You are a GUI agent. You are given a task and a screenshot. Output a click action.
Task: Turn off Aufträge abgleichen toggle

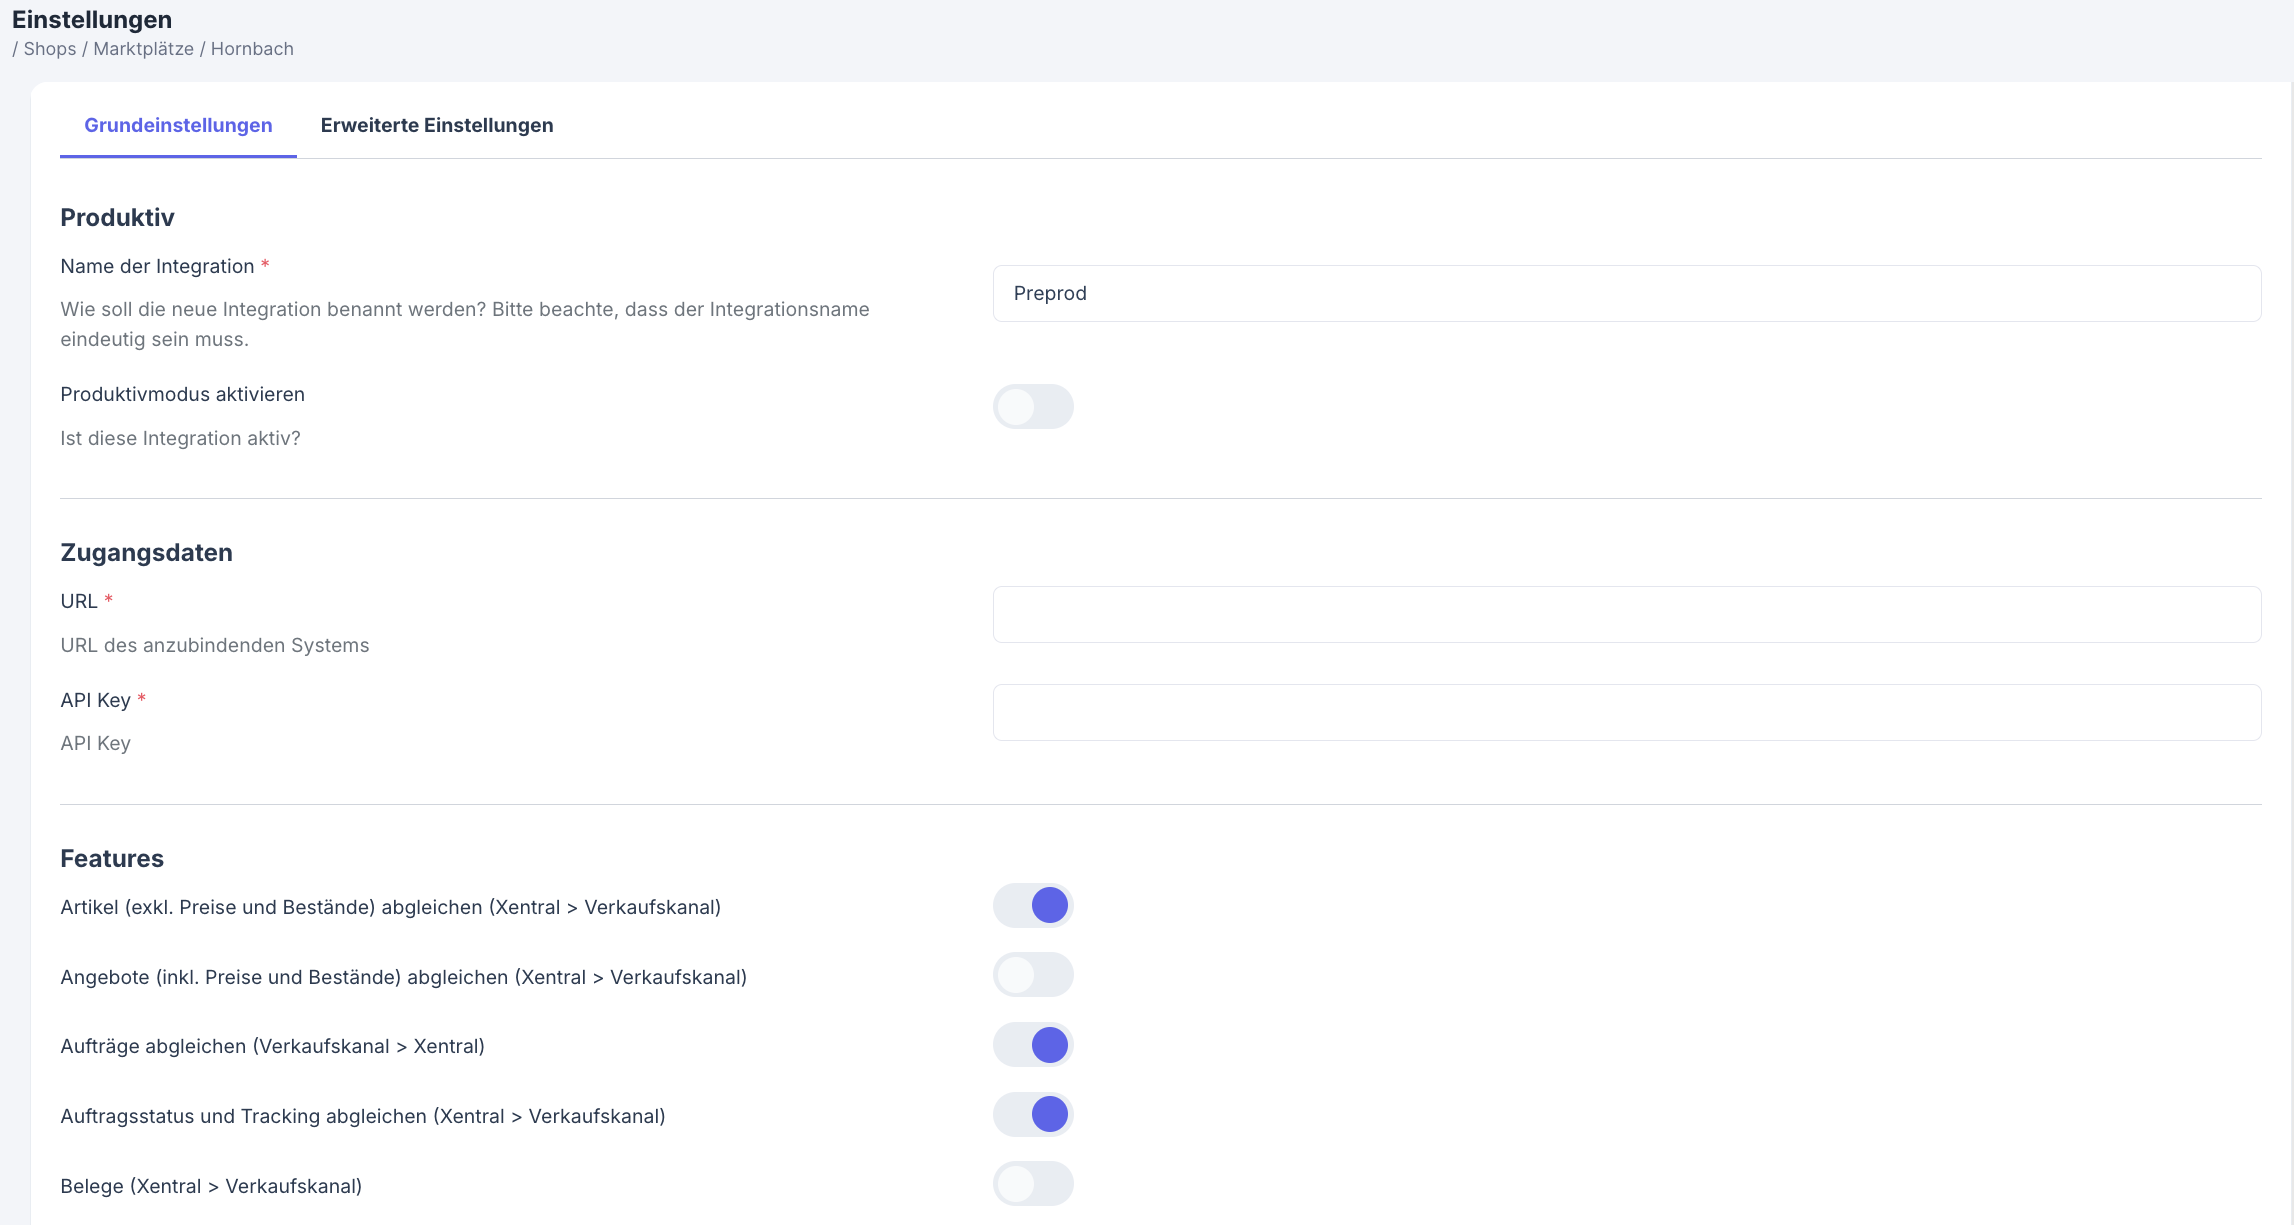pyautogui.click(x=1032, y=1045)
